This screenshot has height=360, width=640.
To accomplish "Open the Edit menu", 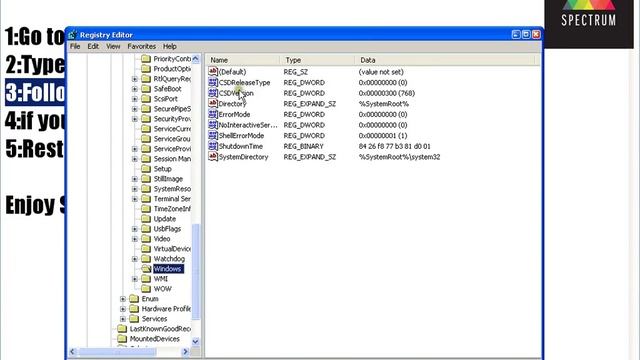I will tap(93, 47).
